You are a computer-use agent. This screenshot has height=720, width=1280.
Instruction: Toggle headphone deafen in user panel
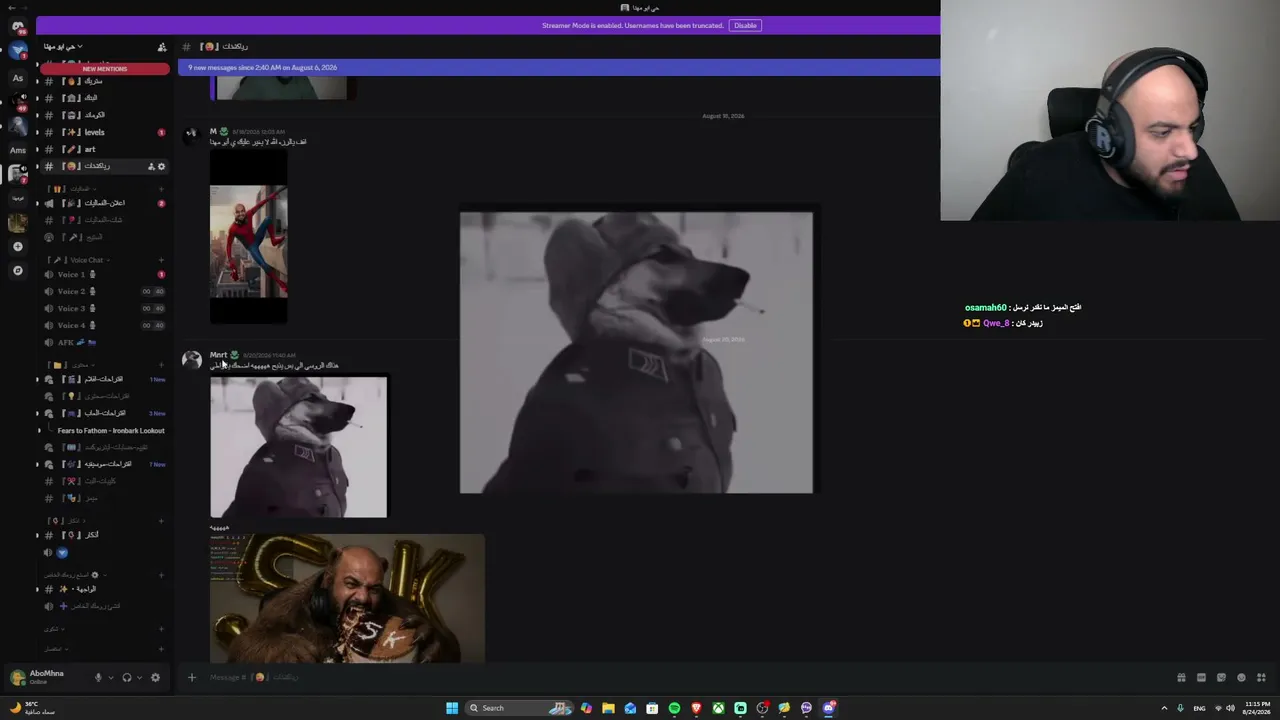point(127,678)
